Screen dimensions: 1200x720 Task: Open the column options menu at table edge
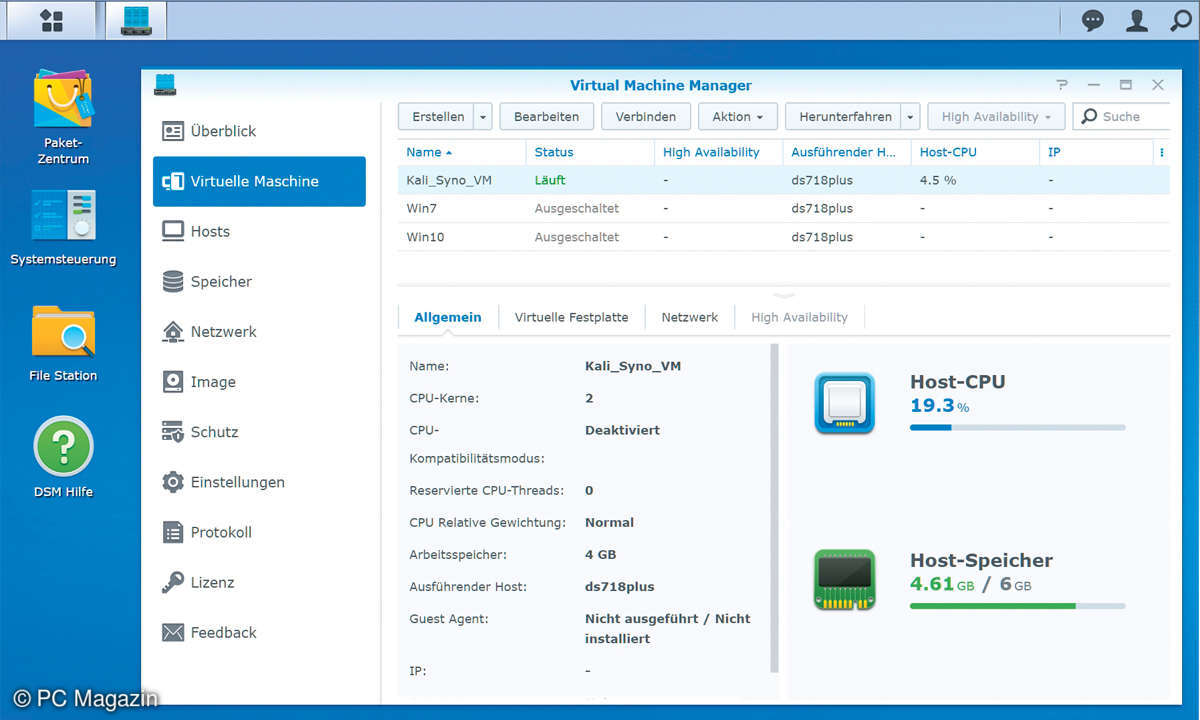(x=1161, y=152)
